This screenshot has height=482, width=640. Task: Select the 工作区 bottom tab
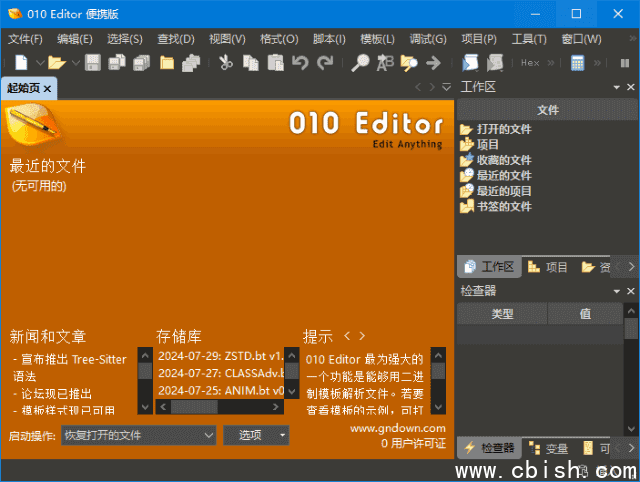click(x=489, y=267)
